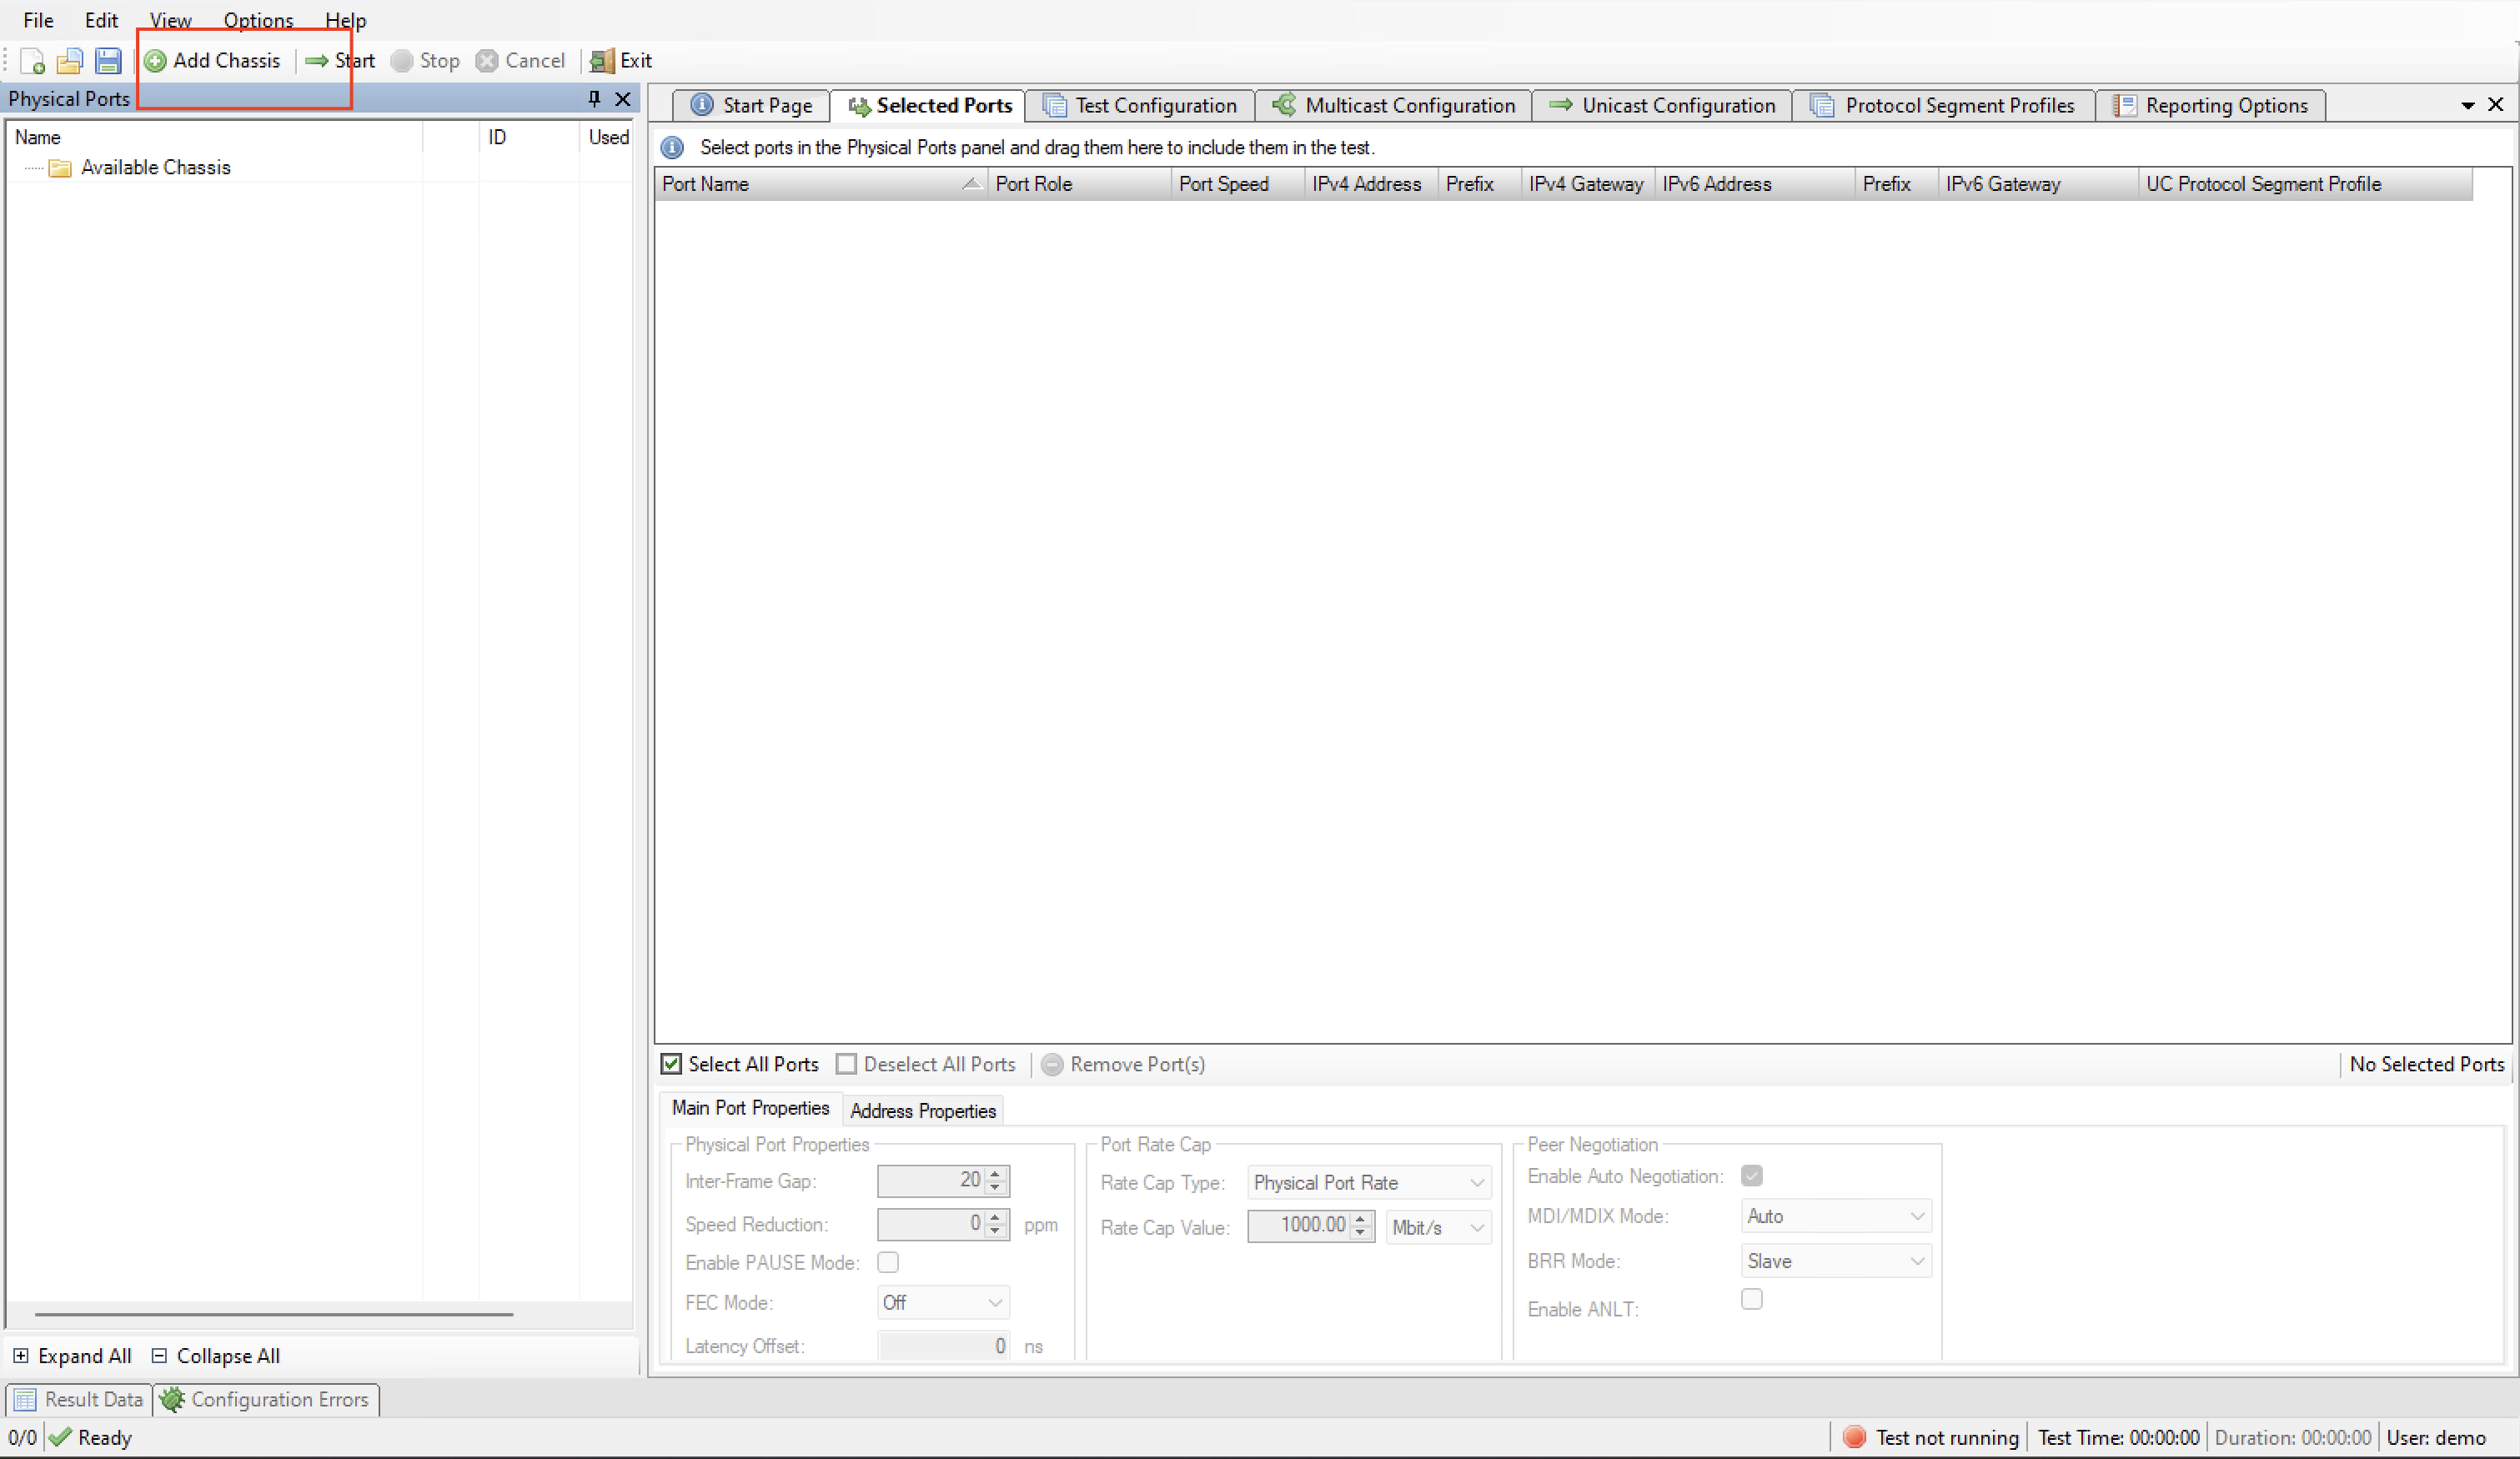Enable PAUSE Mode checkbox
Screen dimensions: 2520x1459
(887, 1262)
